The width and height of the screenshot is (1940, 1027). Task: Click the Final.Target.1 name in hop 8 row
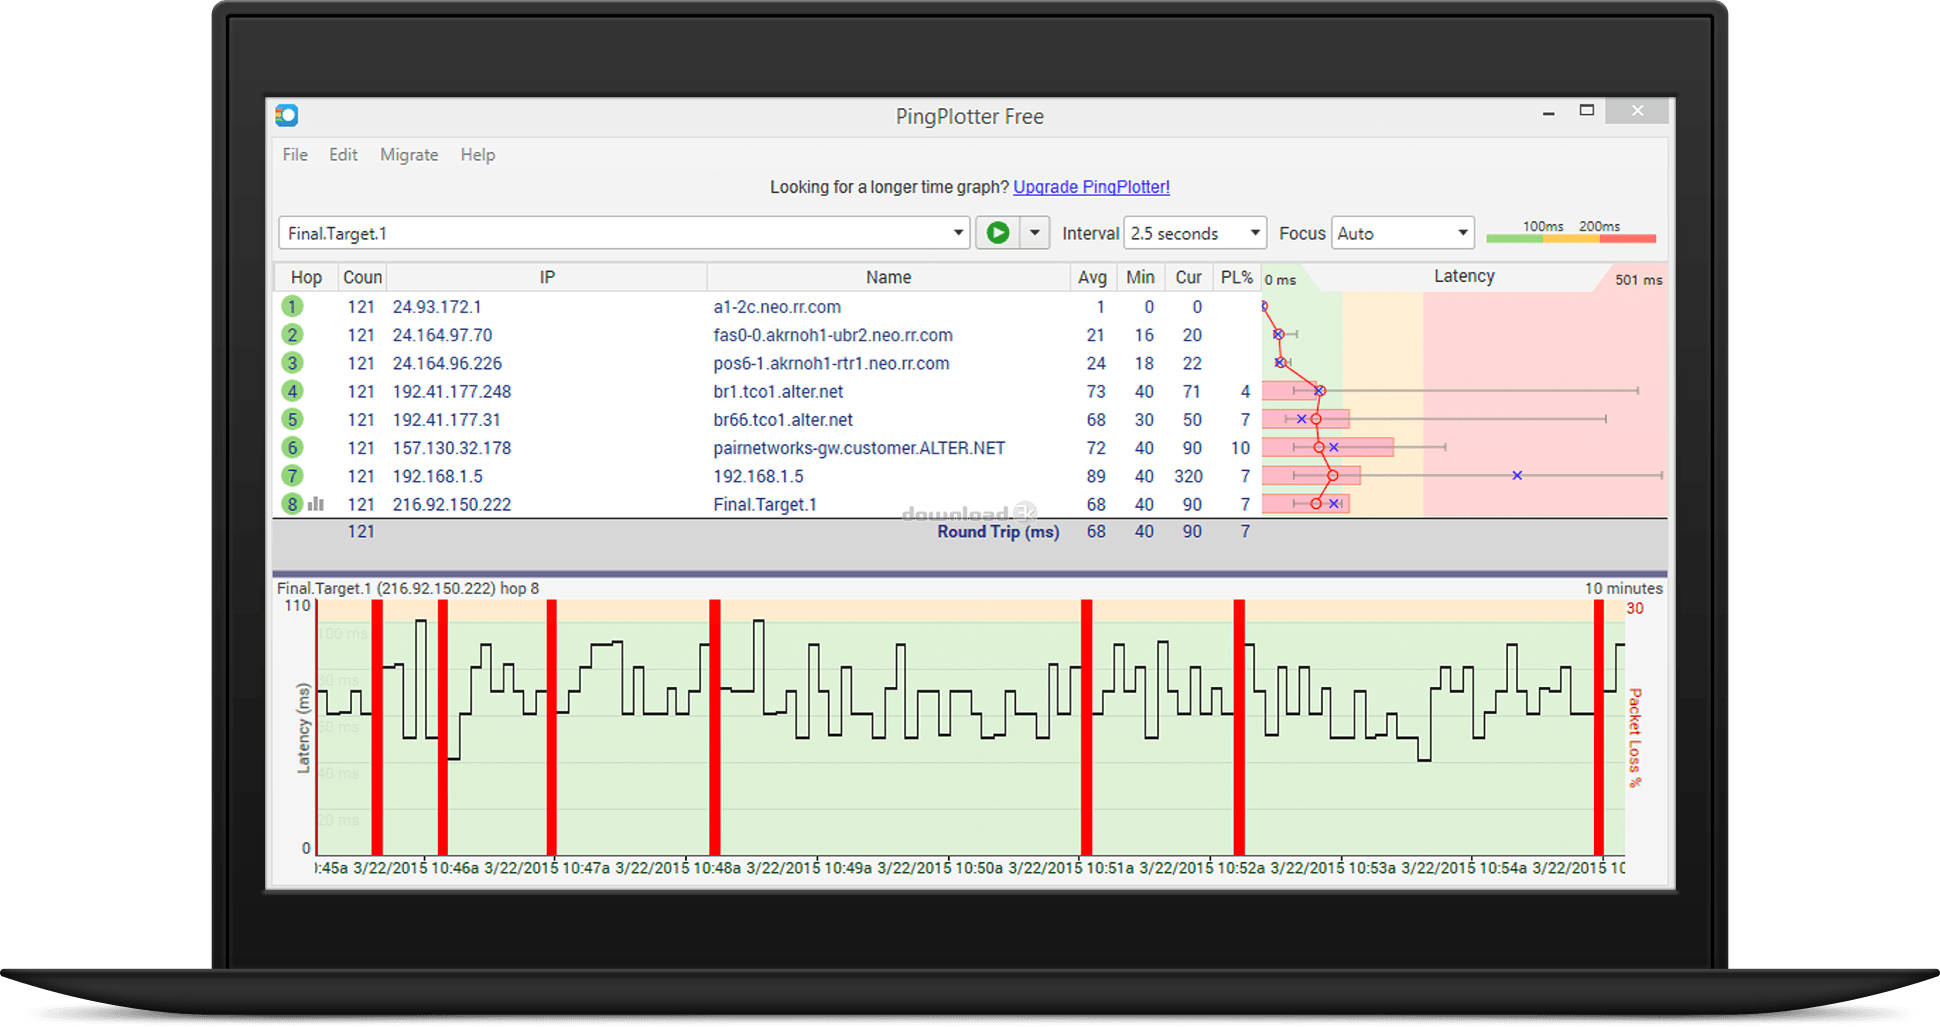(765, 505)
